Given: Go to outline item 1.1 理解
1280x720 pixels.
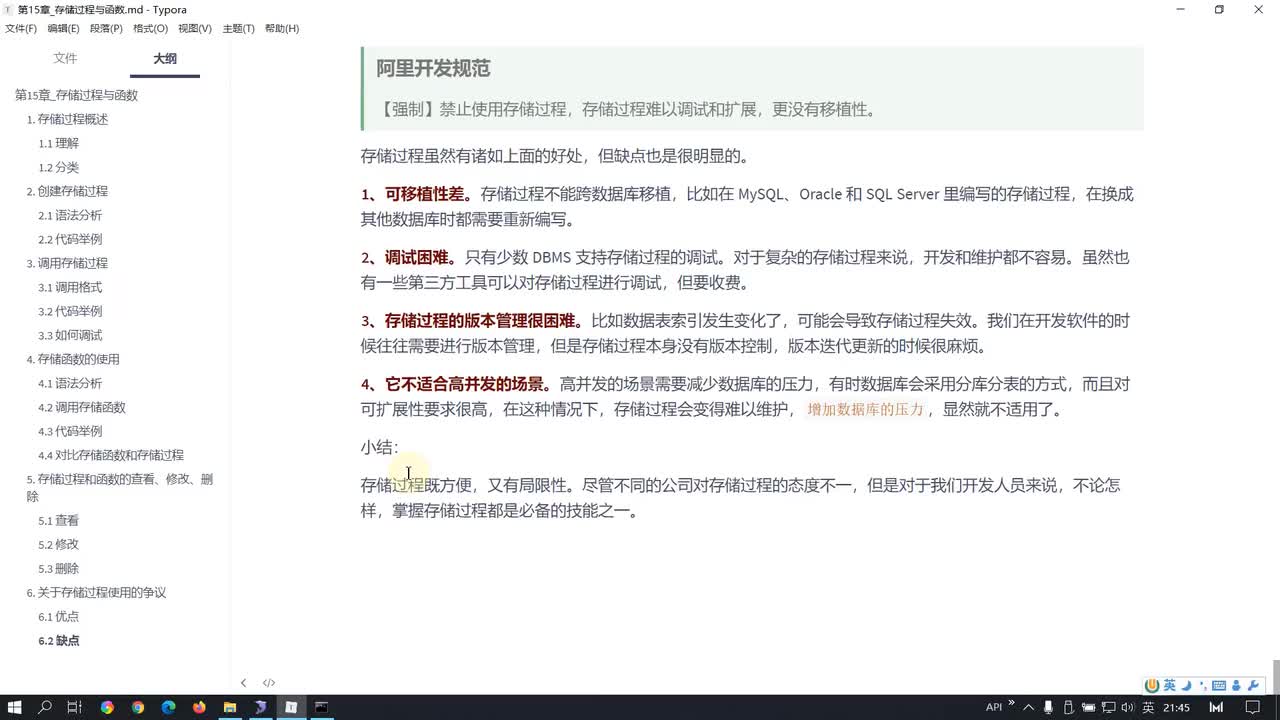Looking at the screenshot, I should coord(58,143).
